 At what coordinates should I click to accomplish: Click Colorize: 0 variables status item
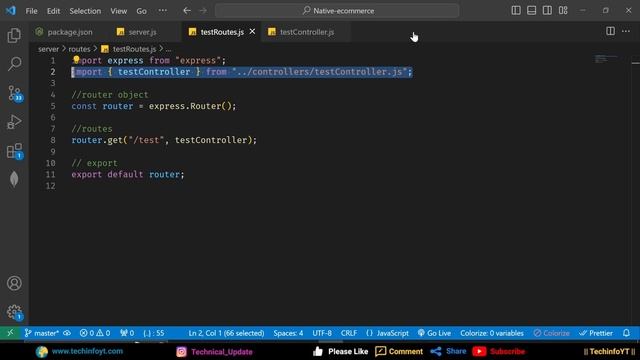point(492,333)
